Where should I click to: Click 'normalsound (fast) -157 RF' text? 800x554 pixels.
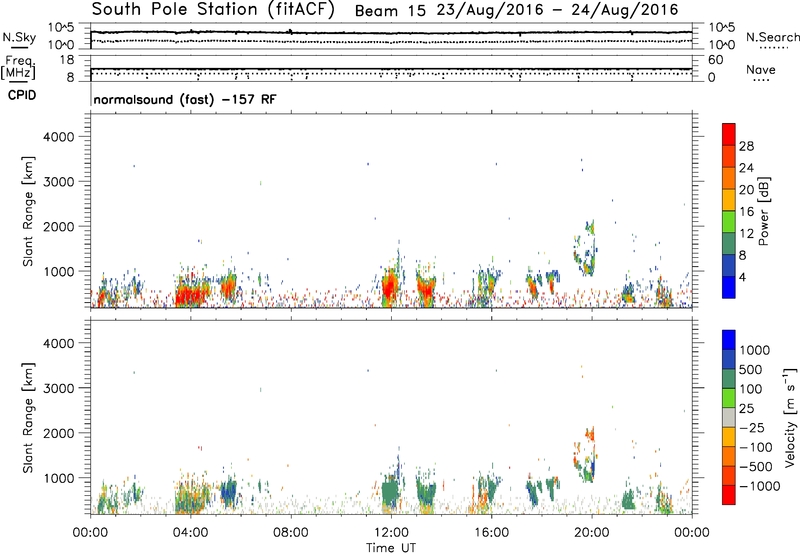[185, 99]
